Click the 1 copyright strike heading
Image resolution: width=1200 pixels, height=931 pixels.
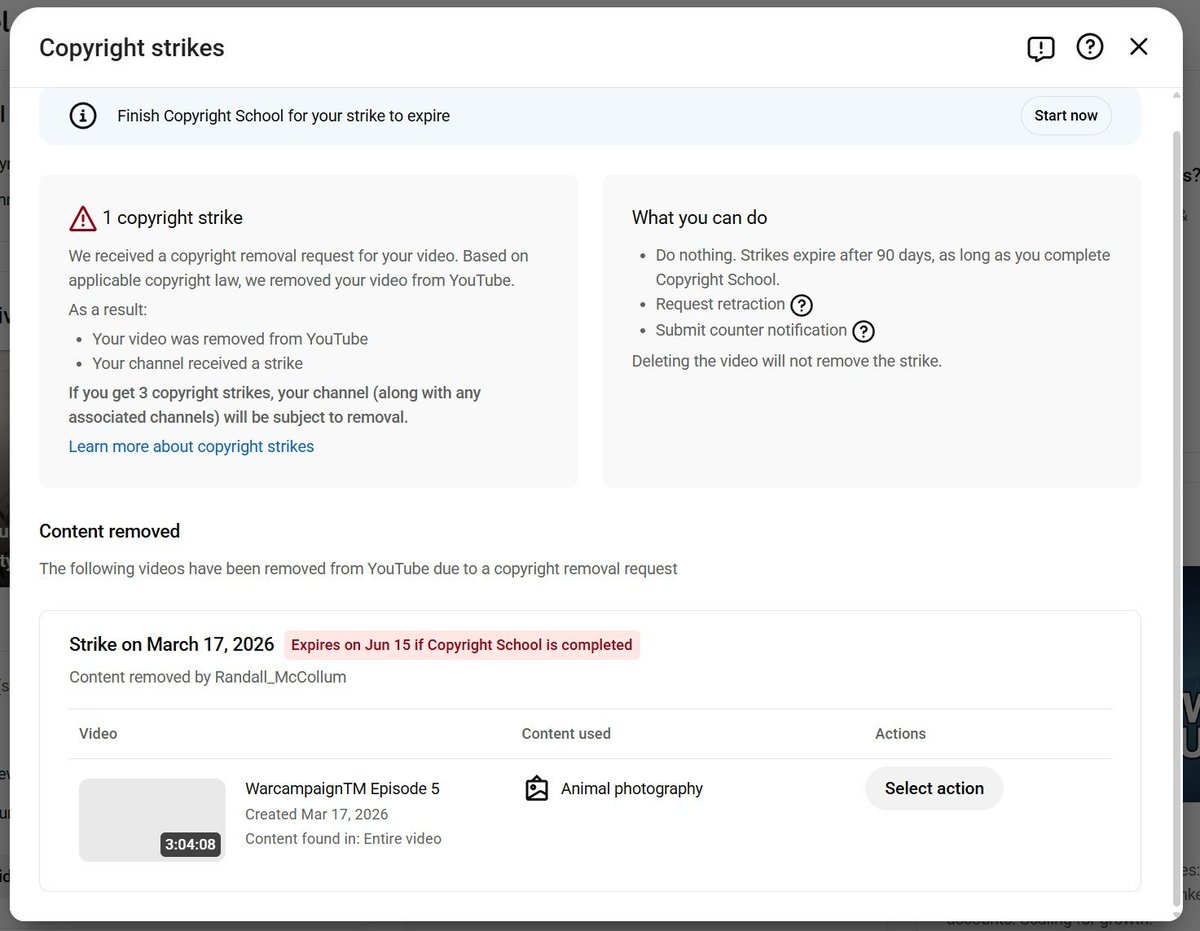(172, 218)
